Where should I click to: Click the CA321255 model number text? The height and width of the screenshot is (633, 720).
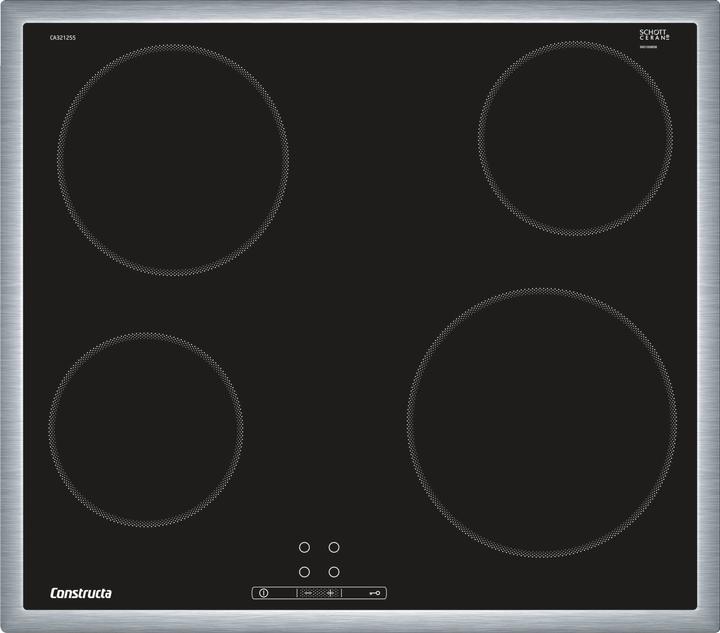[x=62, y=38]
